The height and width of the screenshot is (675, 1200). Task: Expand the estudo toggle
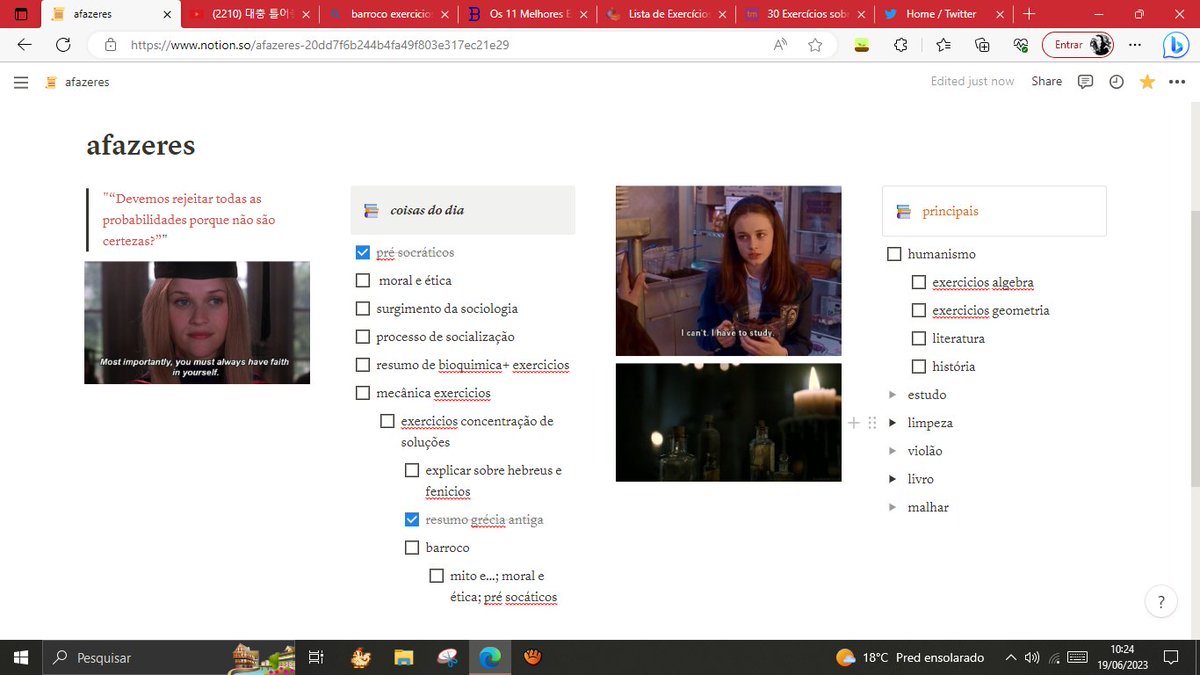[892, 395]
